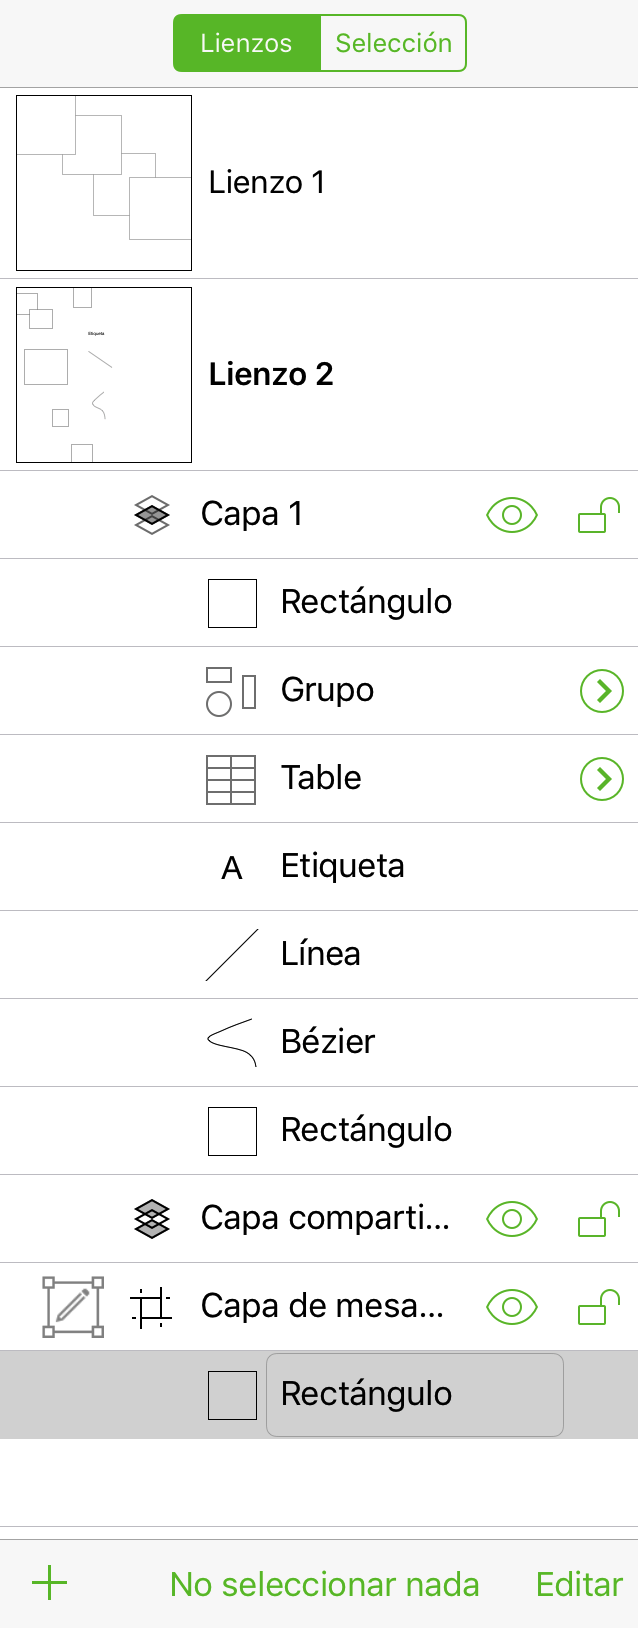This screenshot has width=638, height=1628.
Task: Click the Bézier curve icon
Action: 231,1043
